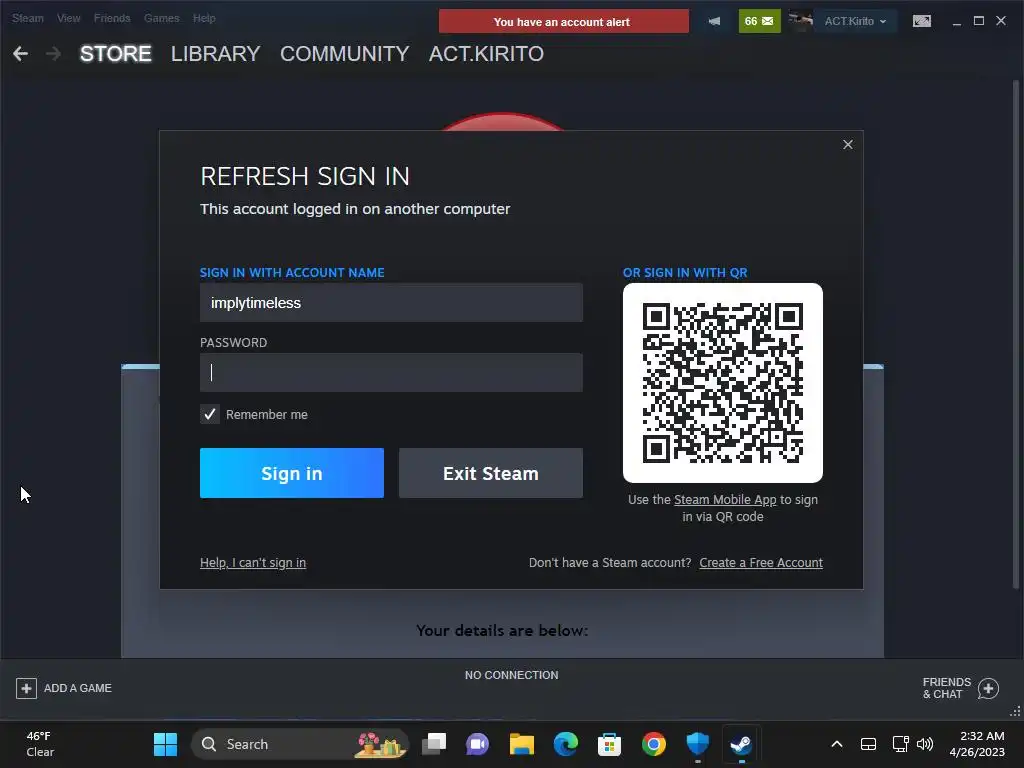Switch to Big Picture mode icon
The image size is (1024, 768).
click(x=921, y=21)
